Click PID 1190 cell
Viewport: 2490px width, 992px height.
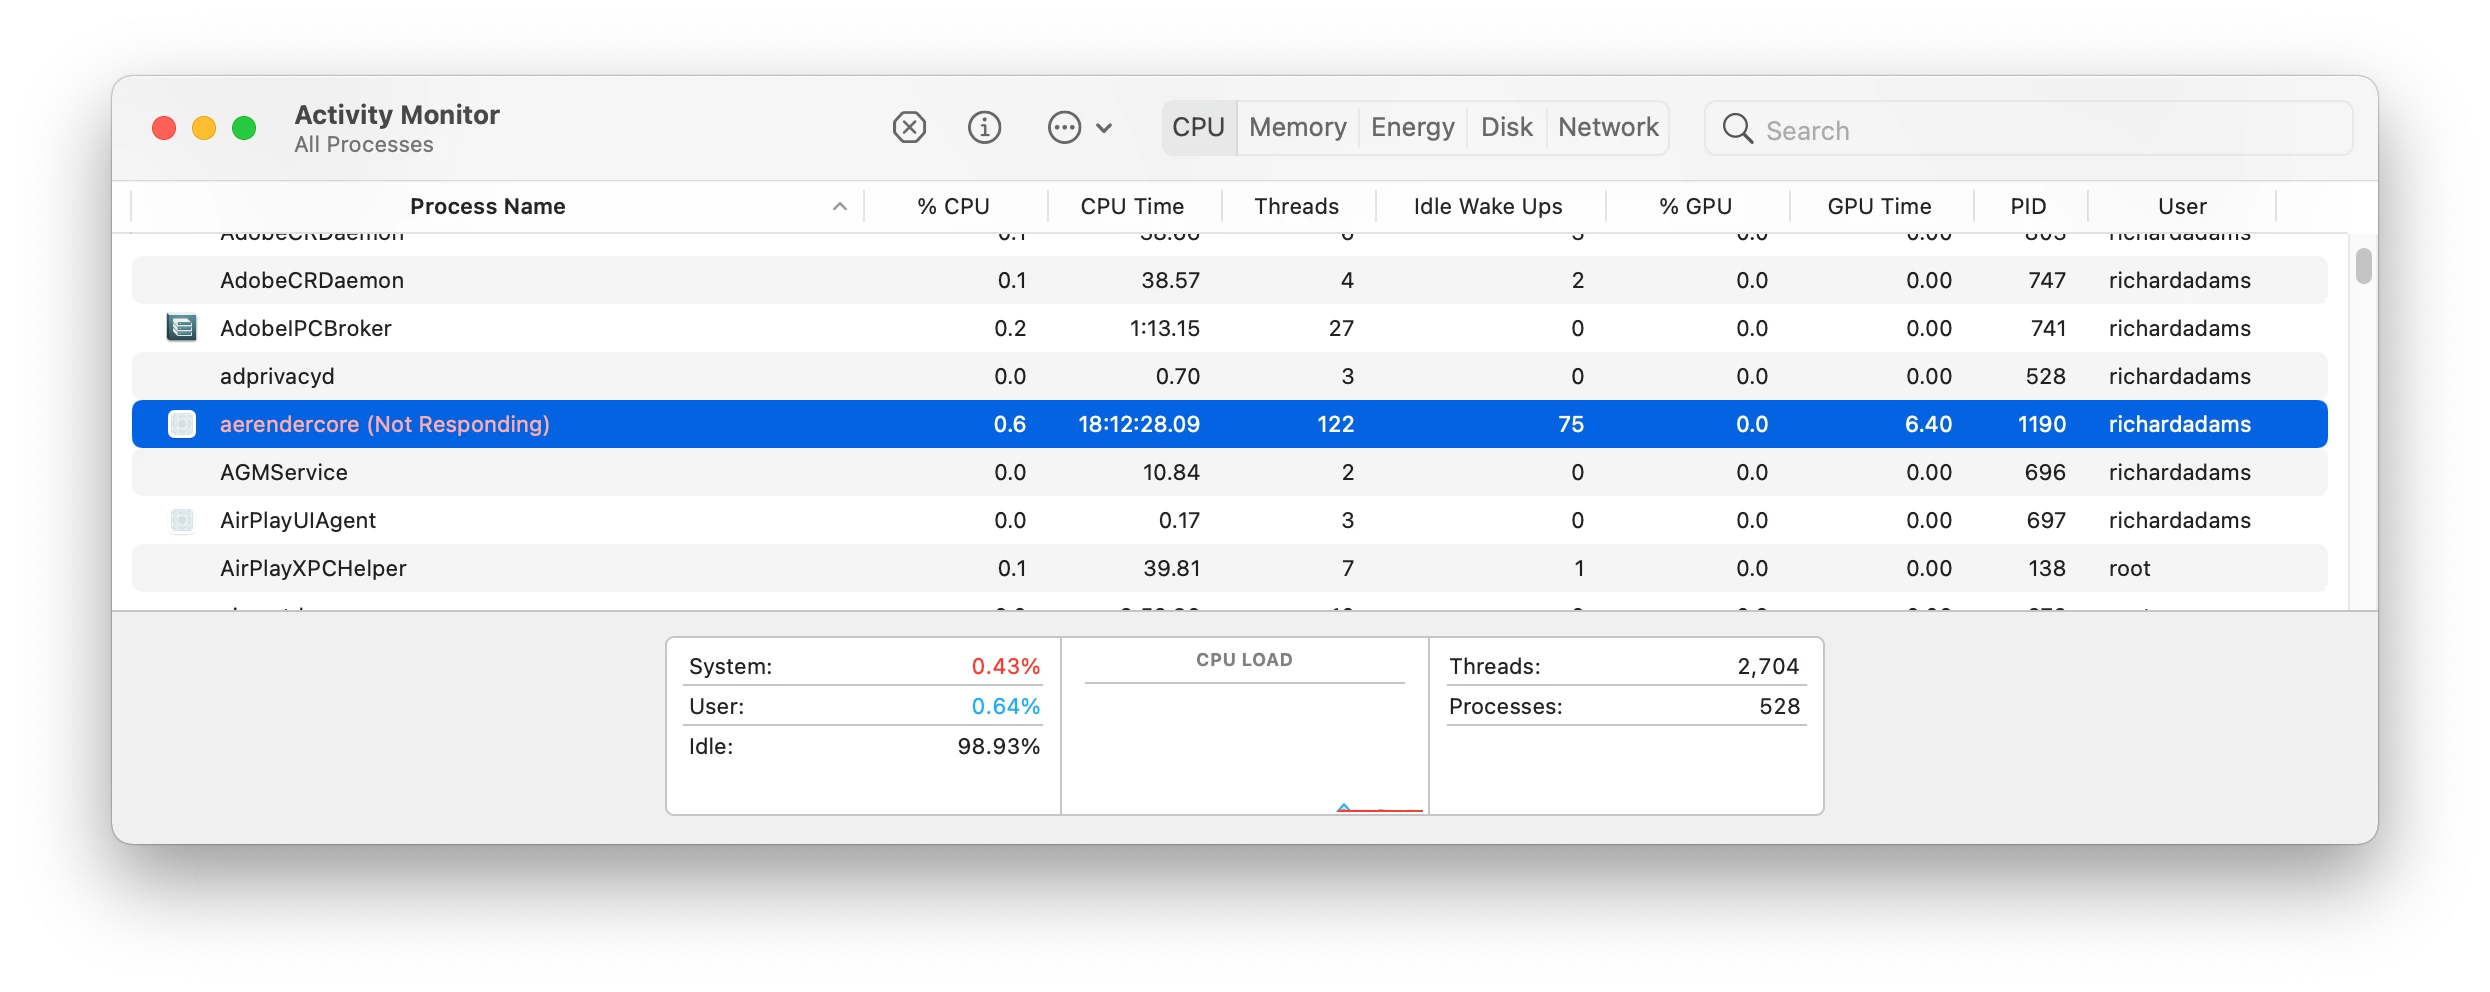(2042, 424)
